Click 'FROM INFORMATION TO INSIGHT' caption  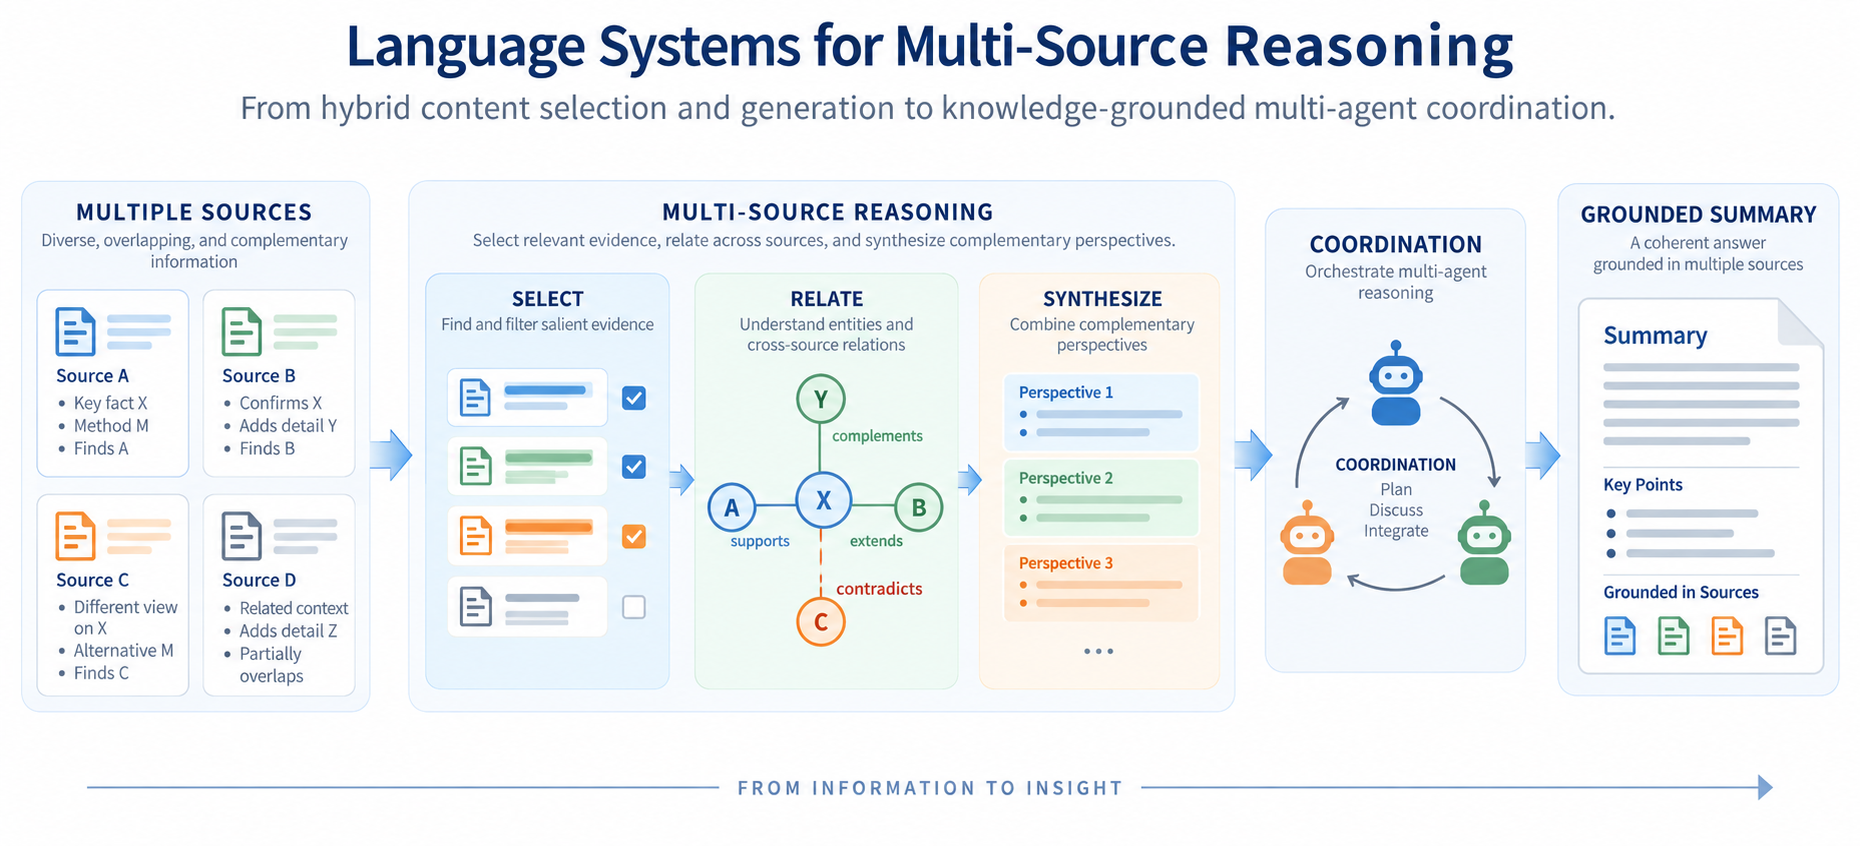[930, 788]
